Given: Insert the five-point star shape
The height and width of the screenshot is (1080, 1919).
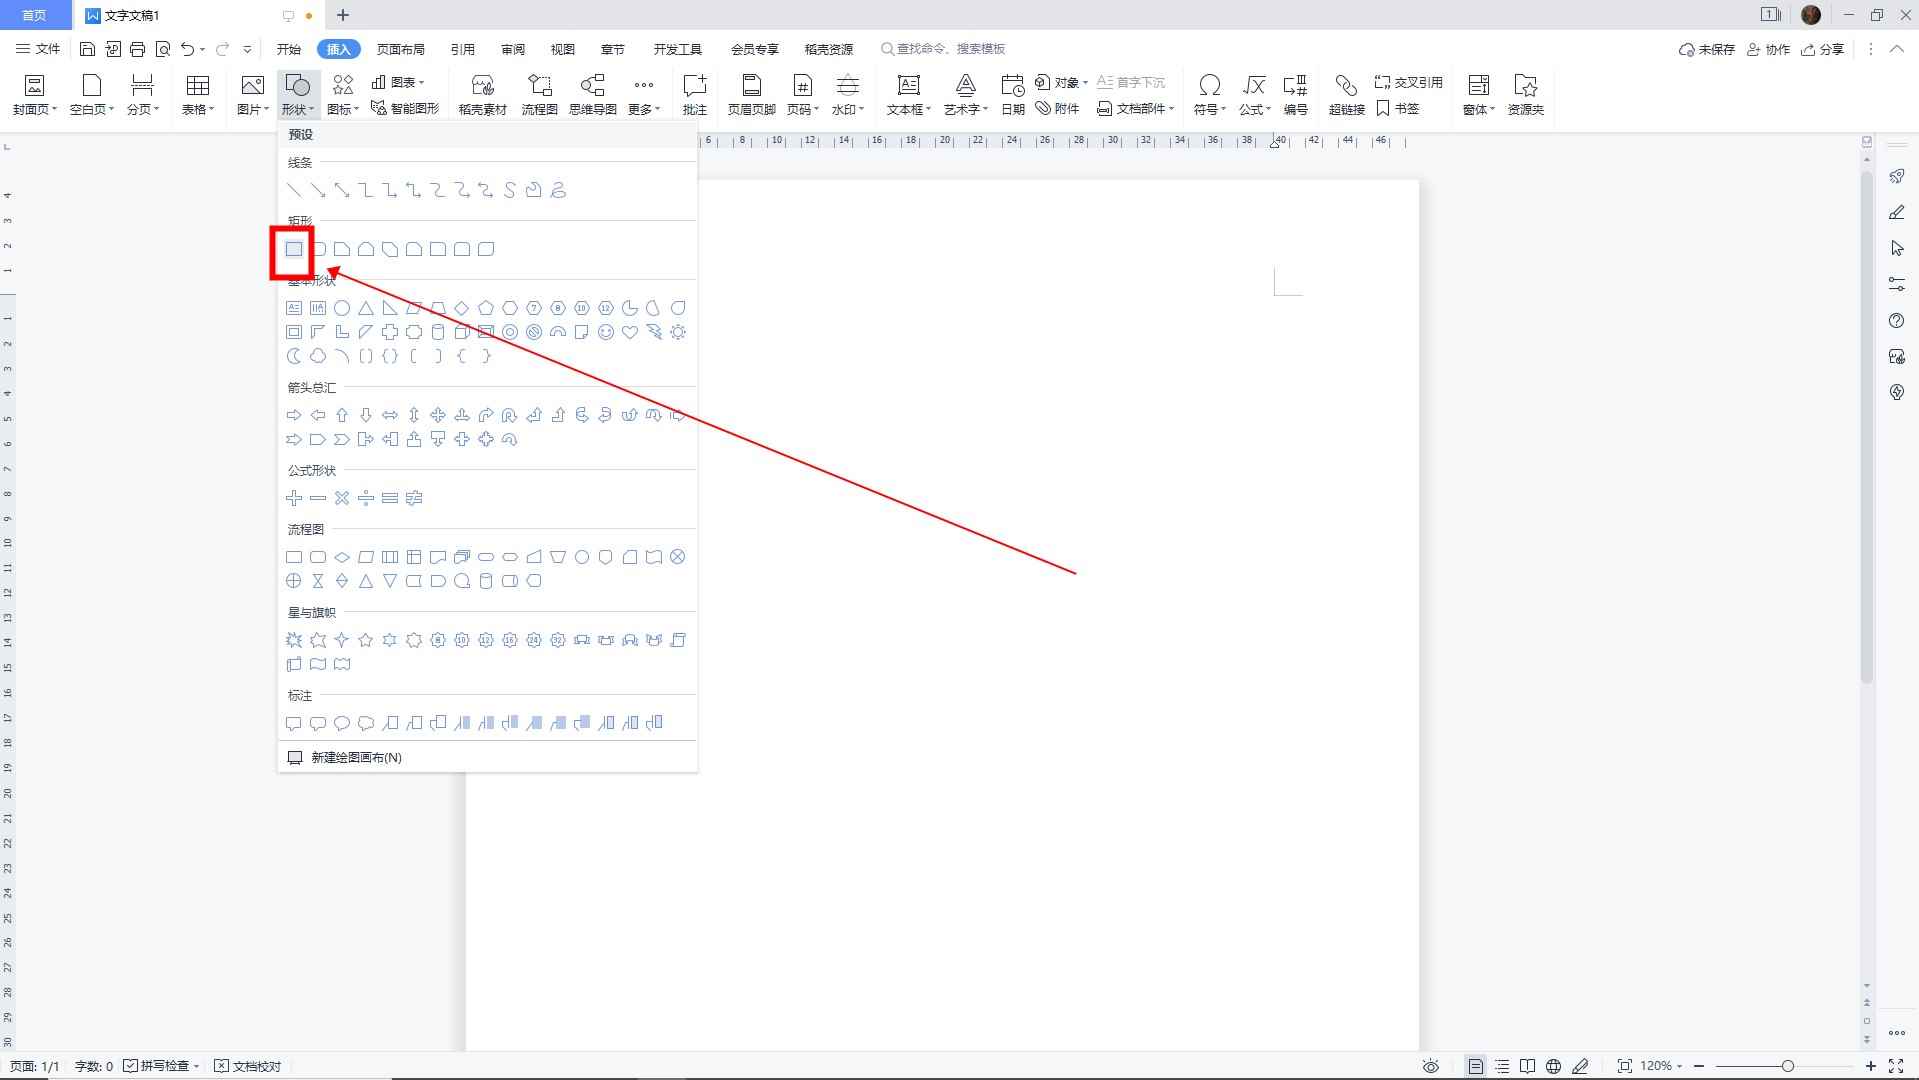Looking at the screenshot, I should 366,640.
